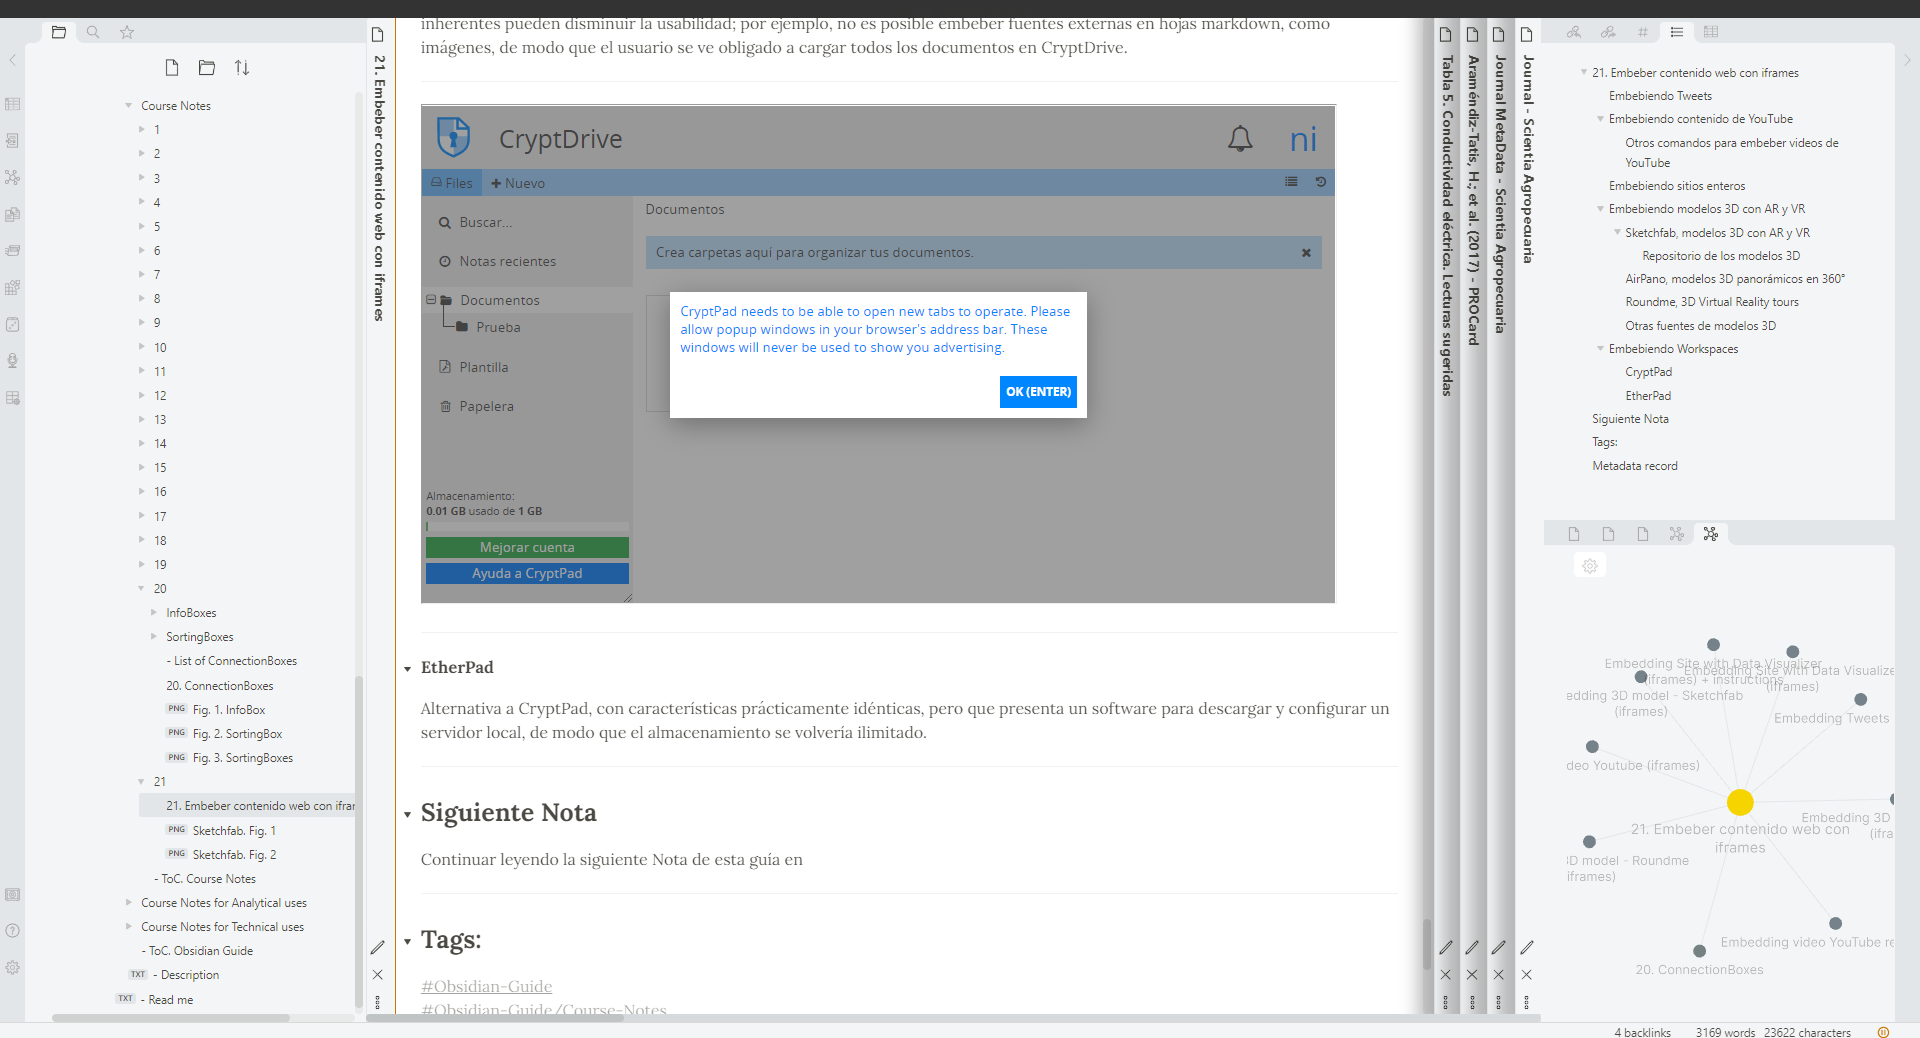
Task: Click the 4 backlinks status bar entry
Action: point(1642,1032)
